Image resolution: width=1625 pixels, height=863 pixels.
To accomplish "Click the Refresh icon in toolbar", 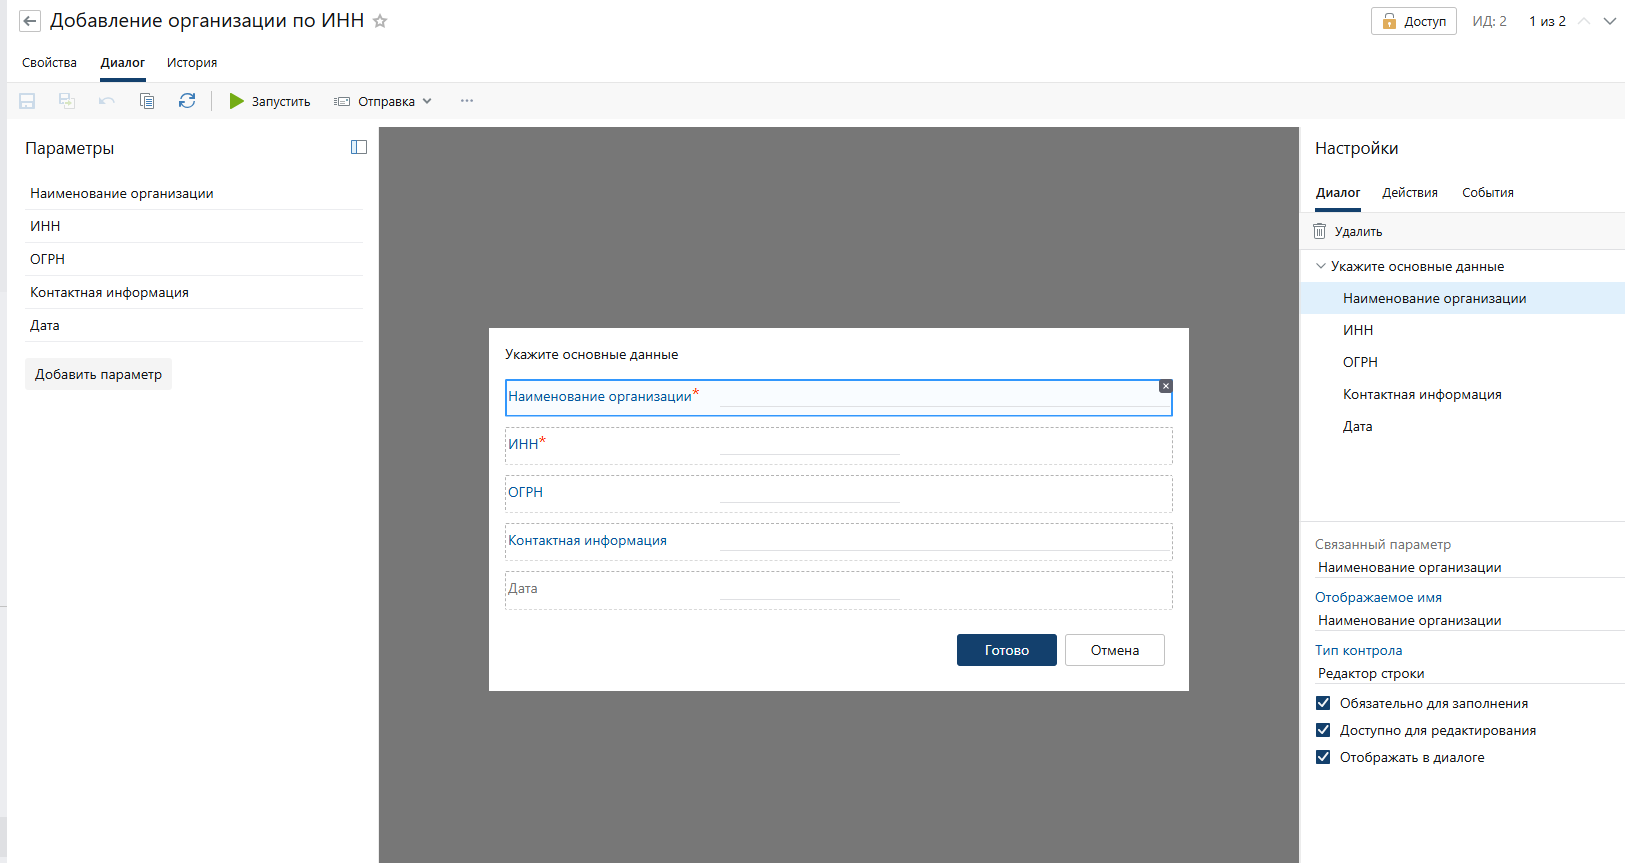I will pyautogui.click(x=187, y=101).
